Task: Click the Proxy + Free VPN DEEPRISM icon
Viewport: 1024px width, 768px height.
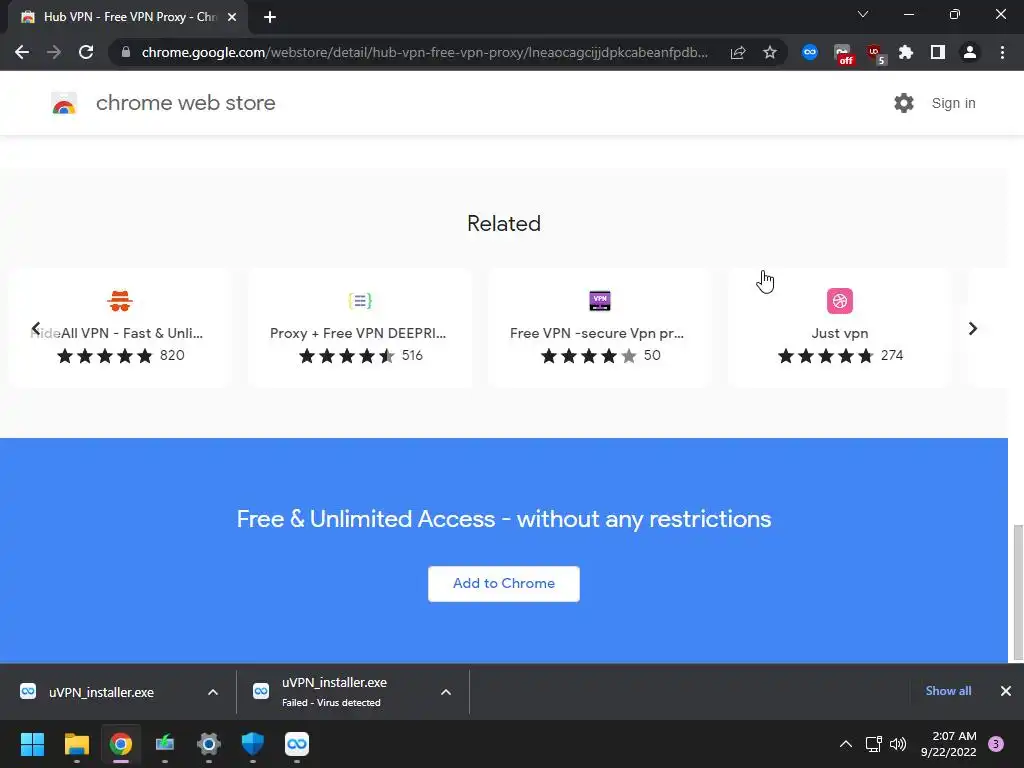Action: (360, 300)
